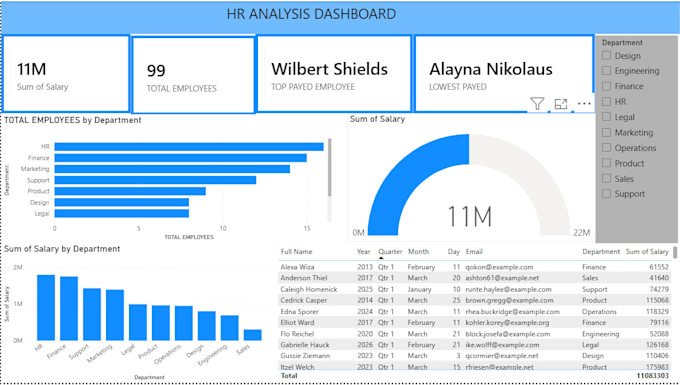Tick the Marketing department checkbox
The width and height of the screenshot is (680, 385).
pyautogui.click(x=606, y=132)
